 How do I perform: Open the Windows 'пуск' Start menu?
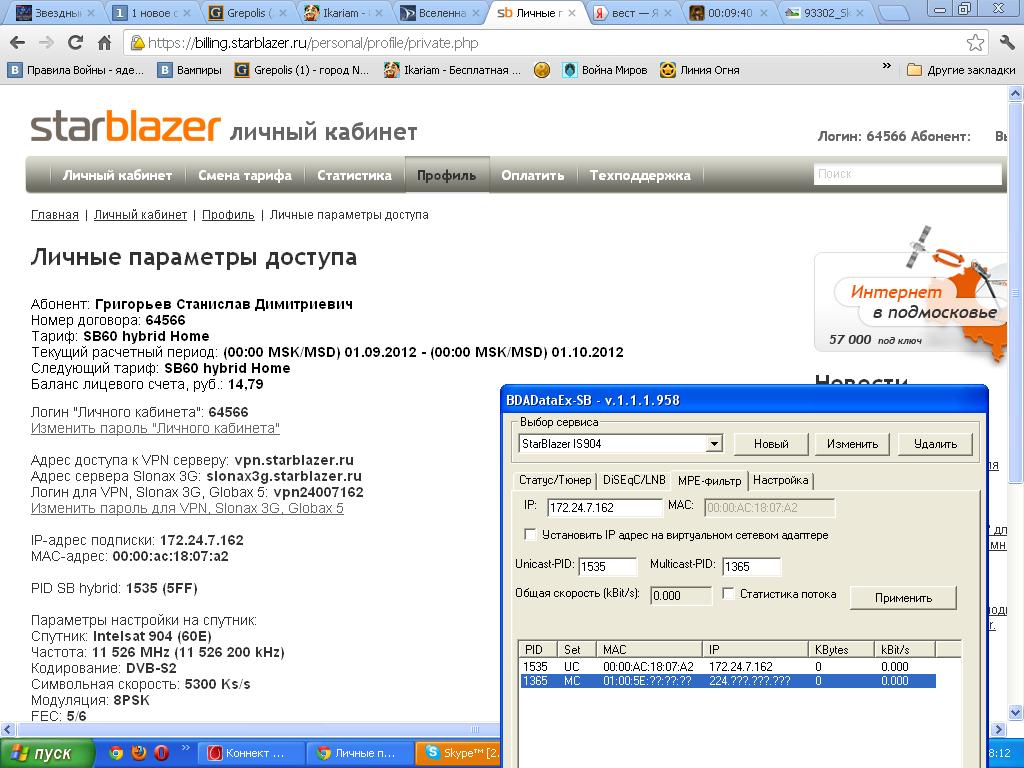coord(46,753)
